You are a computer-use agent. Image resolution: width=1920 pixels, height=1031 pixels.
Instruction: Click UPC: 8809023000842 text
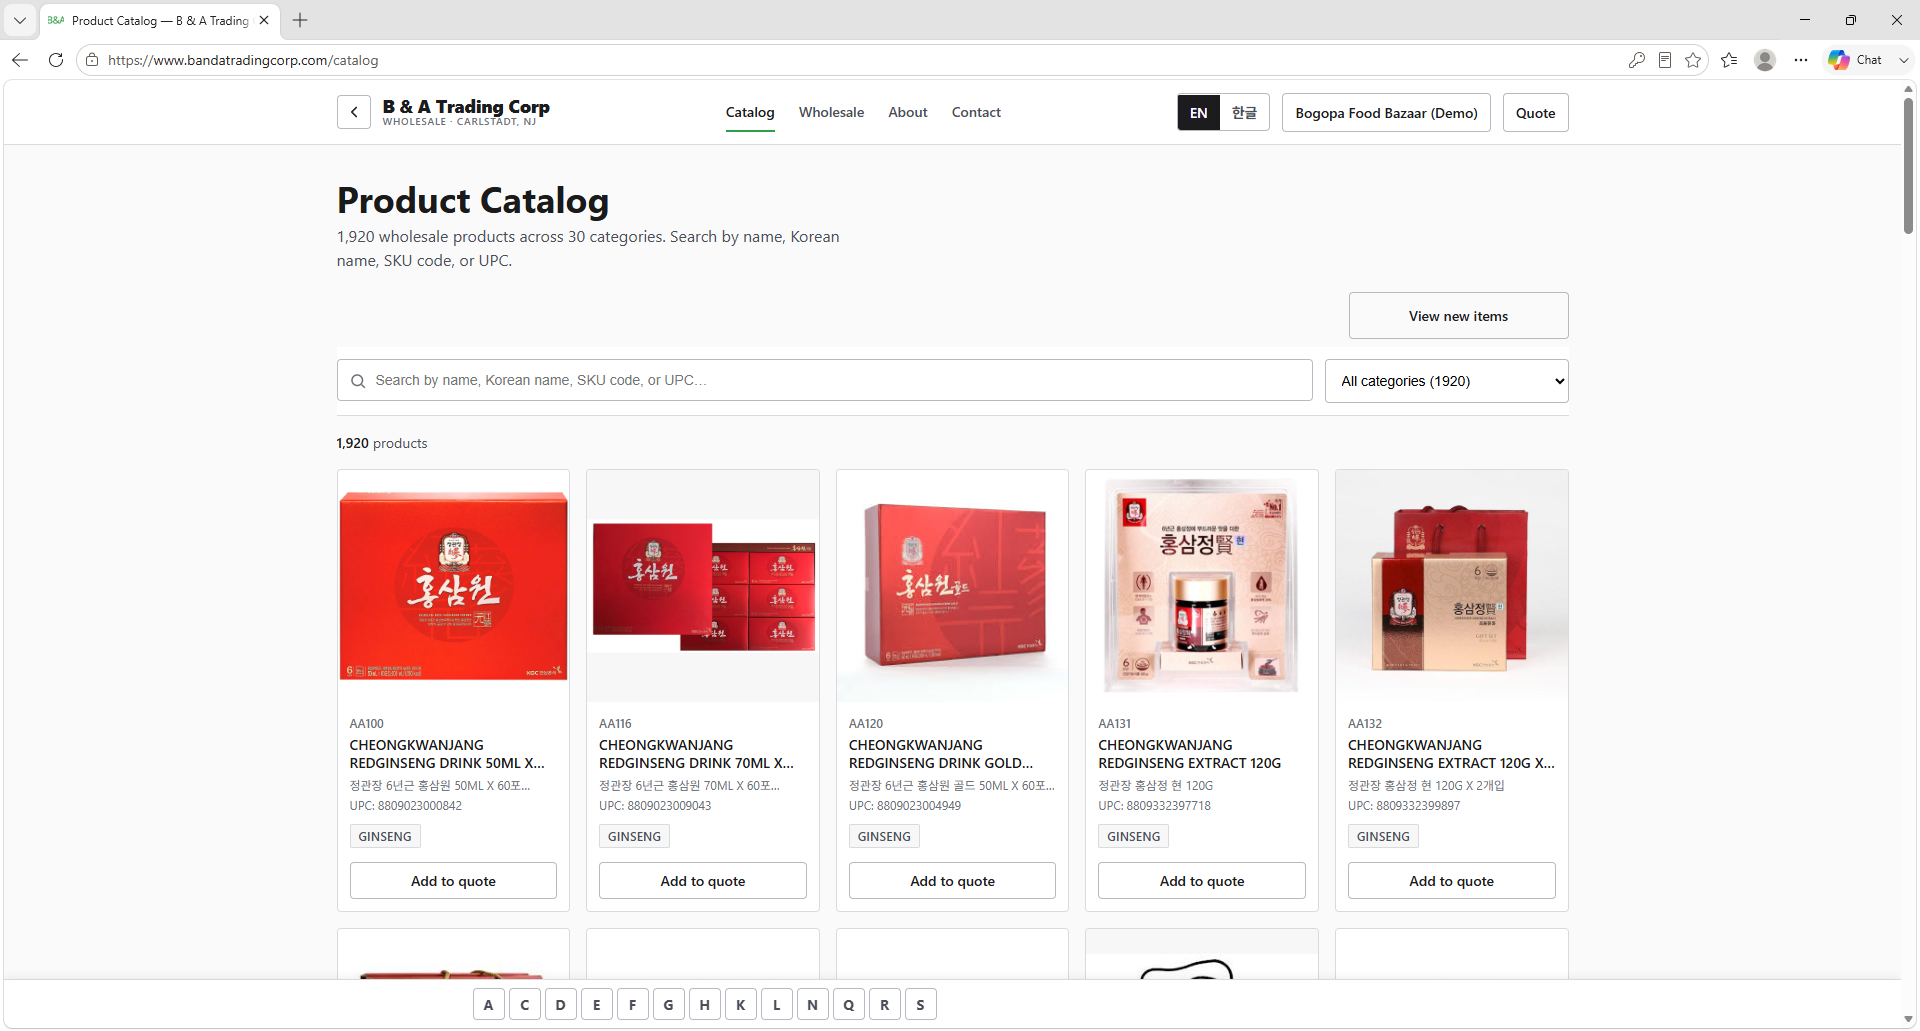(x=405, y=806)
